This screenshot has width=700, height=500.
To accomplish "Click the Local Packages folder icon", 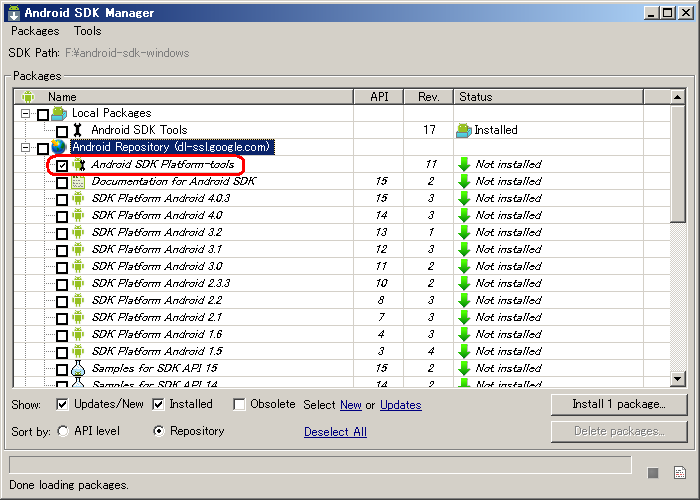I will (59, 113).
